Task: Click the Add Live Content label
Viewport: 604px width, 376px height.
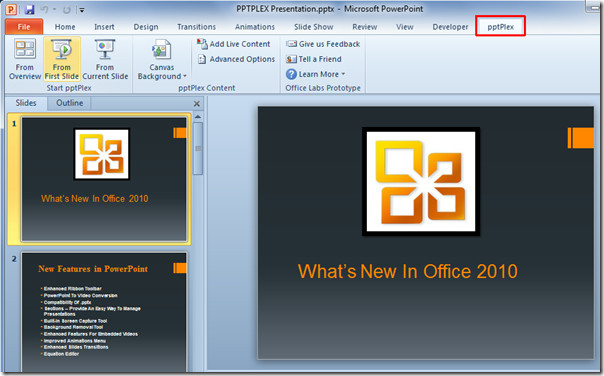Action: [x=240, y=44]
